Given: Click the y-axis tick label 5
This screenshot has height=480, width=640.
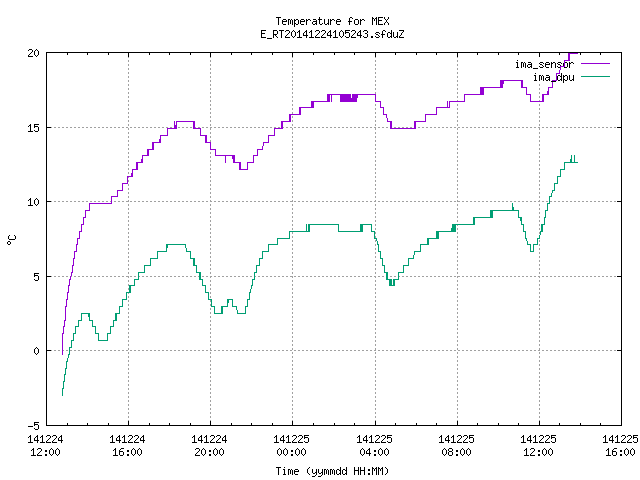Looking at the screenshot, I should 37,277.
